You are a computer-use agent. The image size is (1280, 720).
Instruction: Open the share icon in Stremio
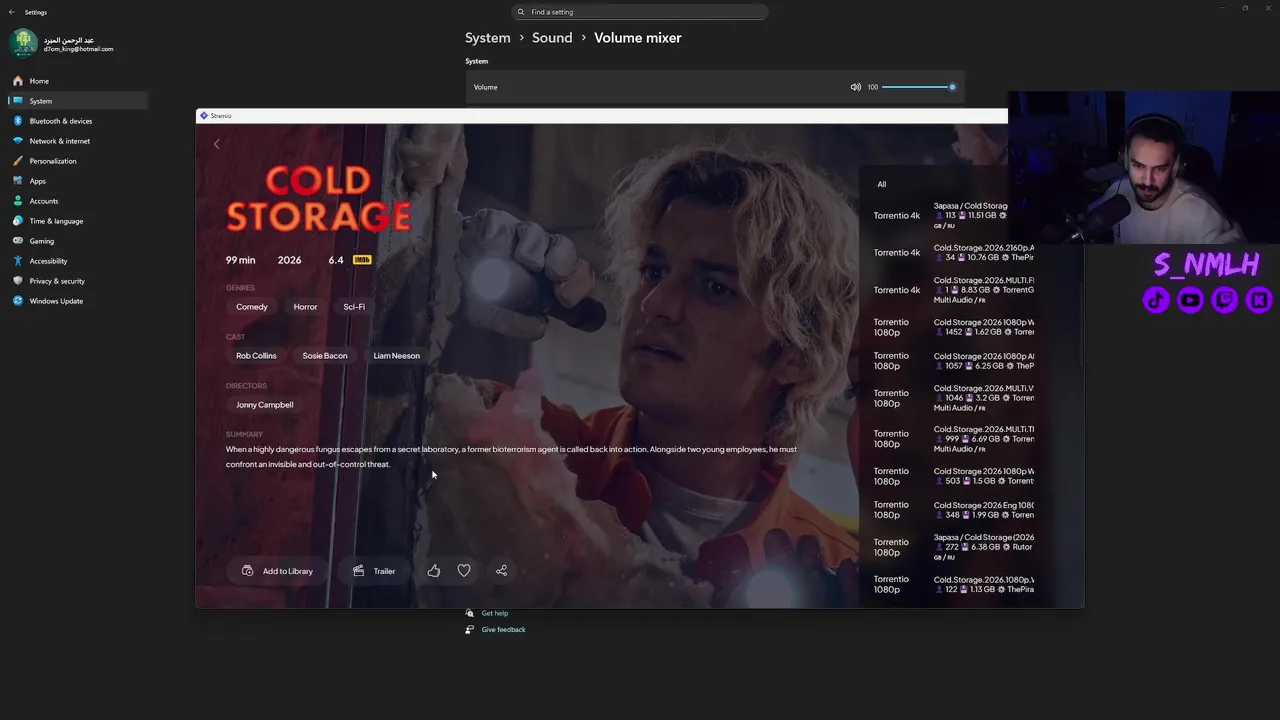click(x=502, y=571)
